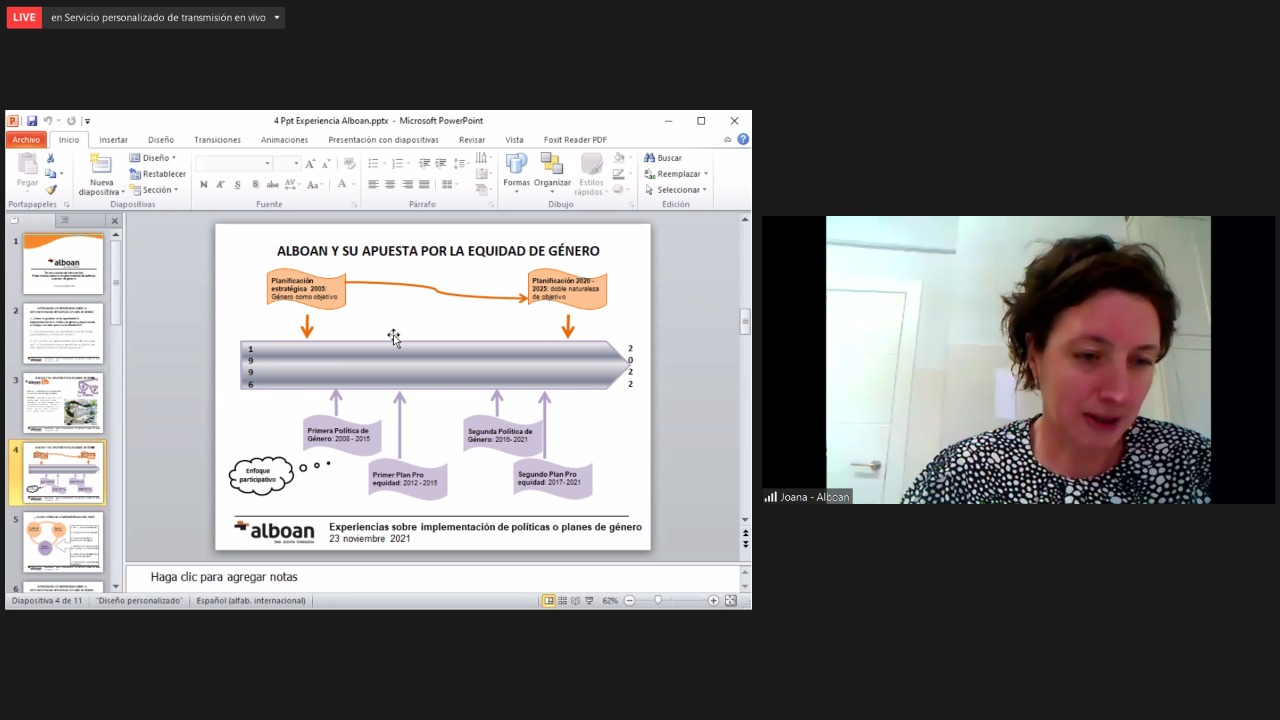Click the Organizar arrange icon
This screenshot has height=720, width=1280.
[x=552, y=164]
